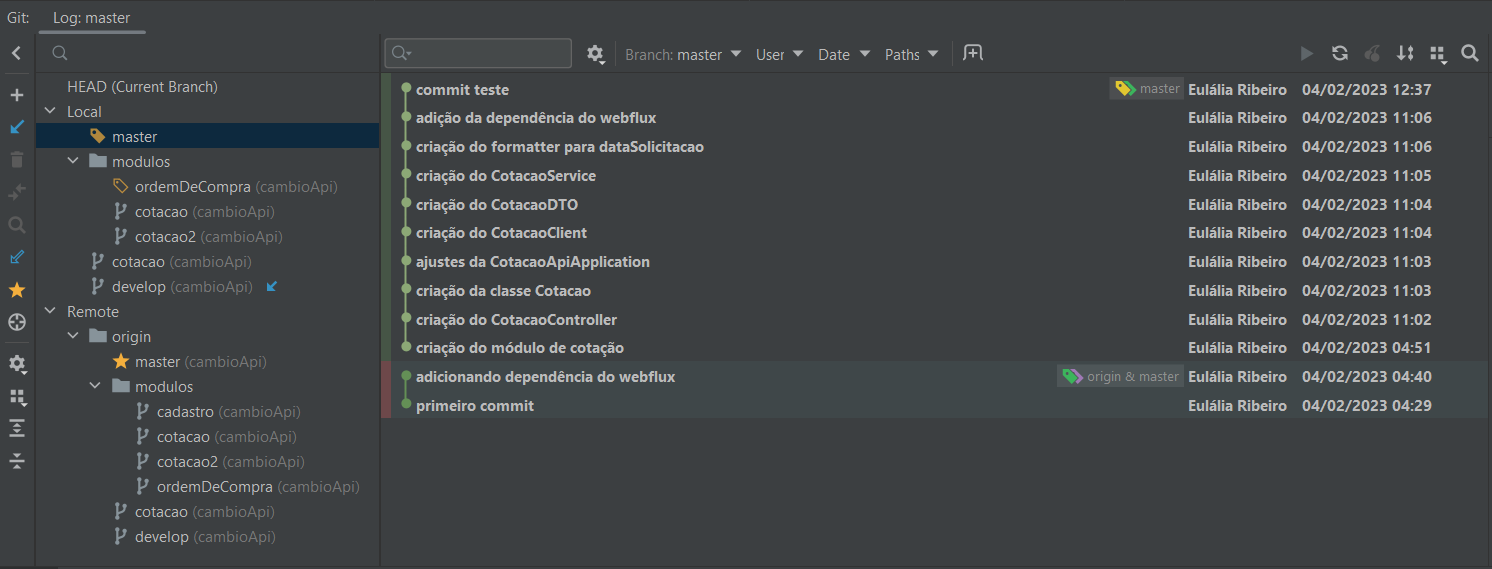Select the 'primeiro commit' row
1492x569 pixels.
coord(935,406)
